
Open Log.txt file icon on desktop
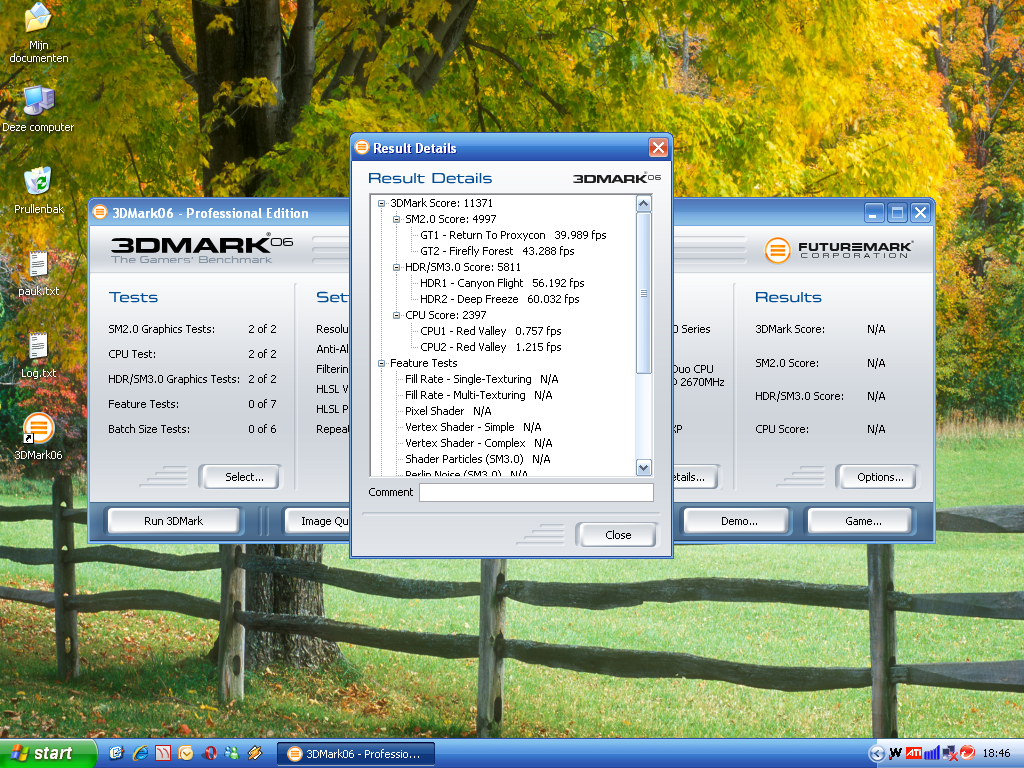pyautogui.click(x=39, y=355)
